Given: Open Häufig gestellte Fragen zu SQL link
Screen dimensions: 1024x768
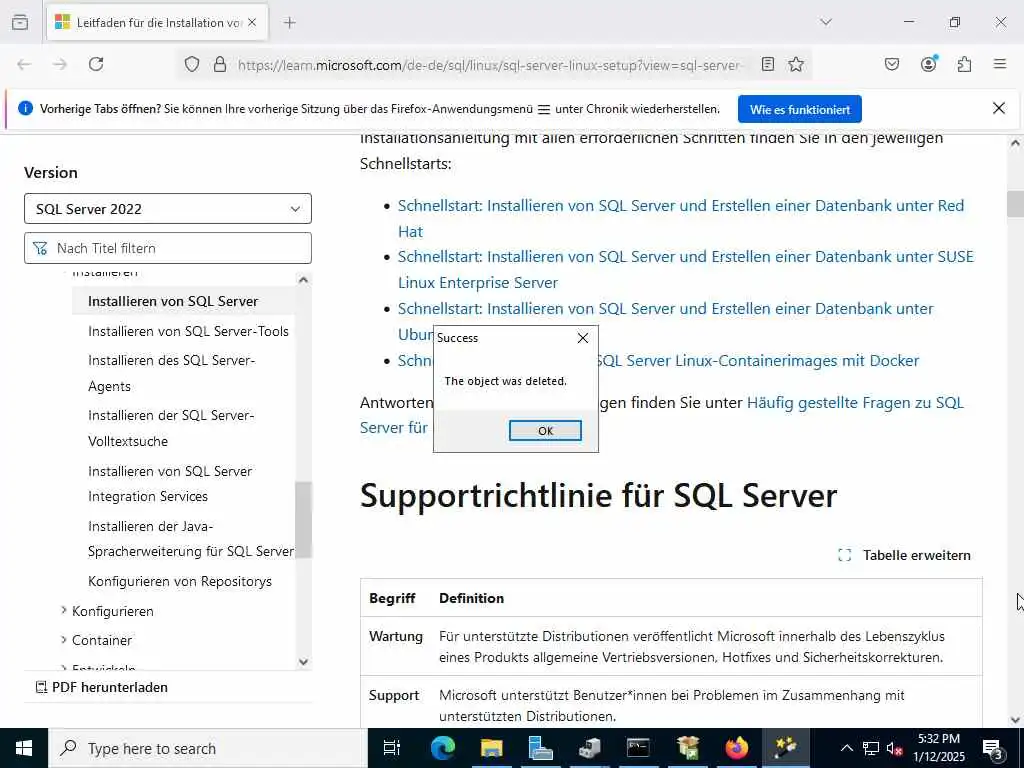Looking at the screenshot, I should click(855, 402).
